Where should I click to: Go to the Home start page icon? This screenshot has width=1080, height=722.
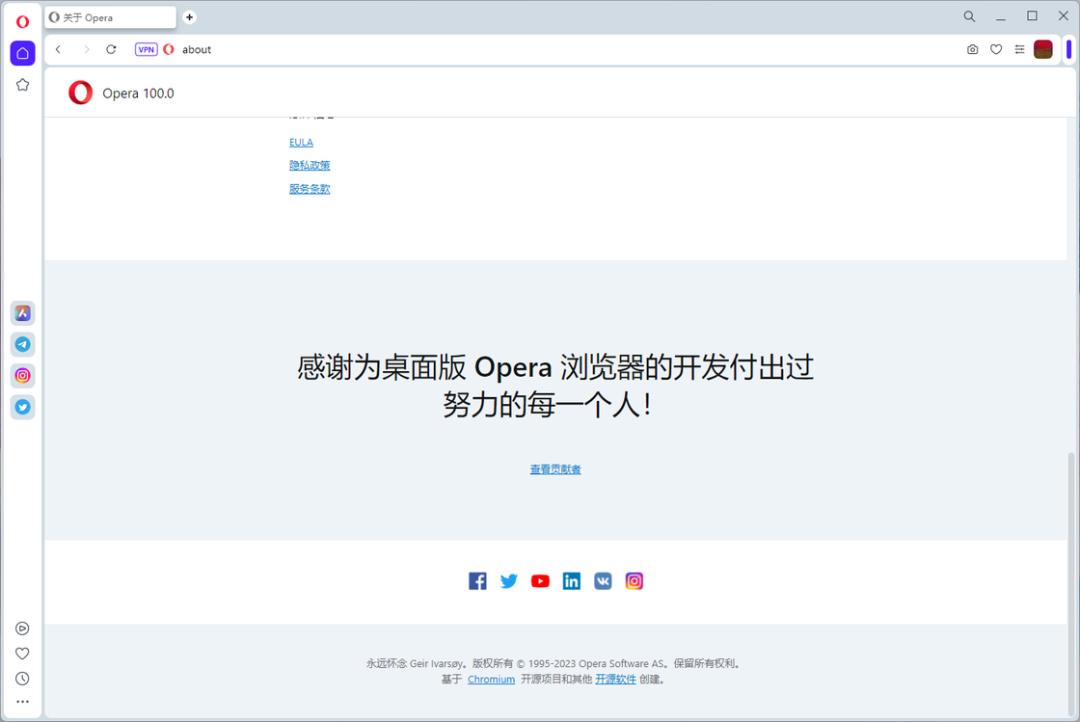[x=23, y=53]
